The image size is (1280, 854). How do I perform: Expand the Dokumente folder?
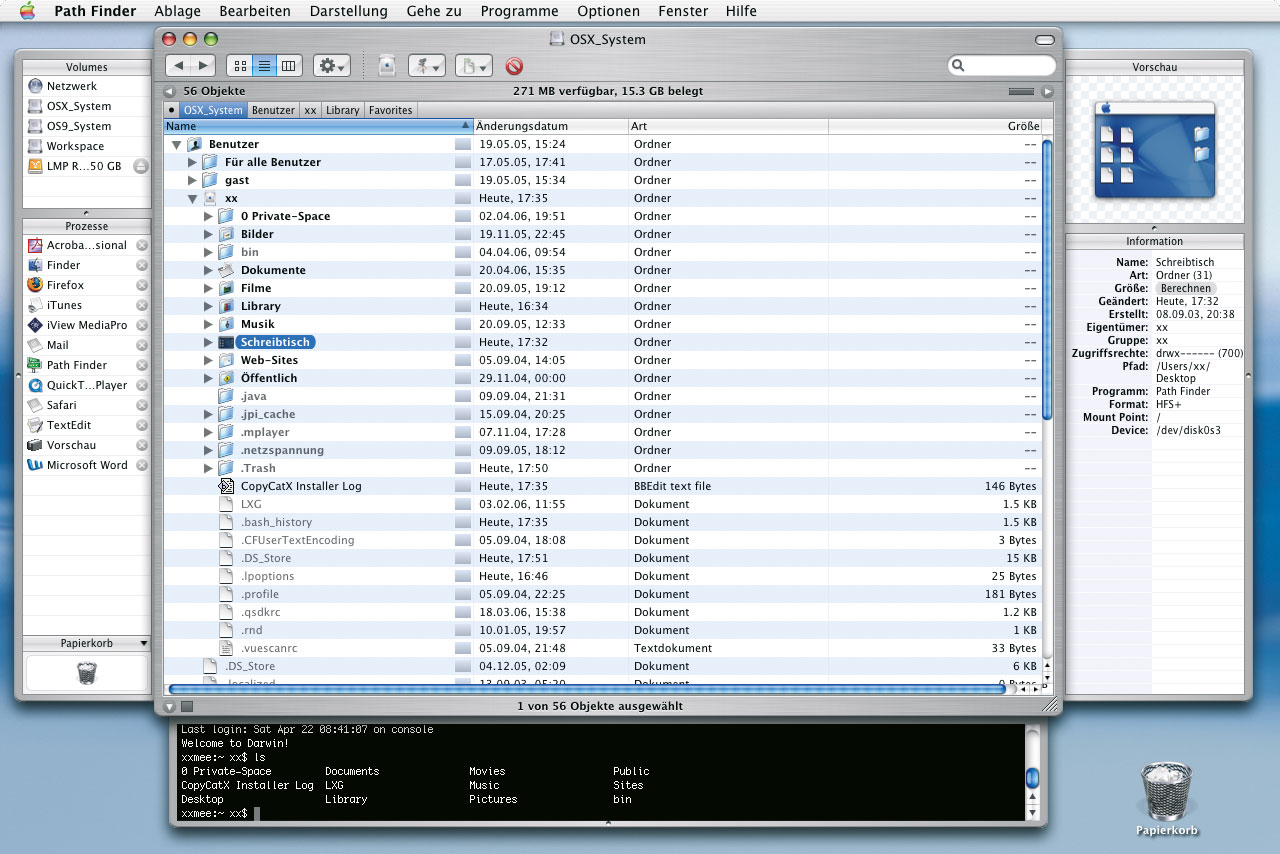208,270
